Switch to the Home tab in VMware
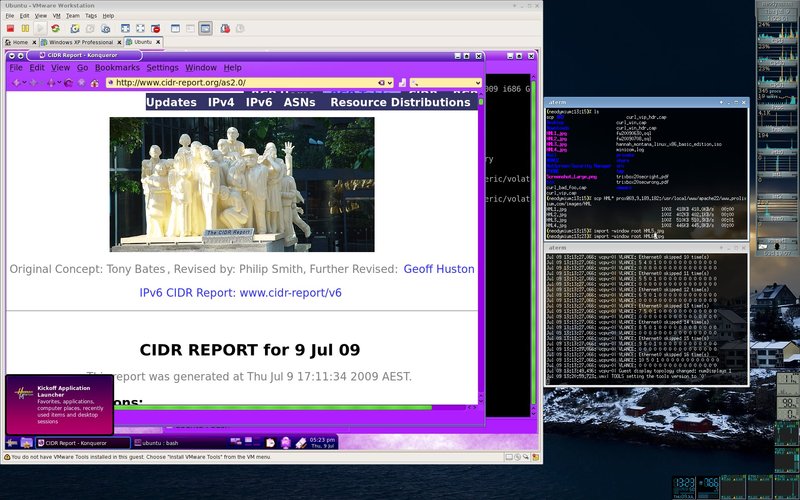This screenshot has height=500, width=800. pyautogui.click(x=18, y=43)
